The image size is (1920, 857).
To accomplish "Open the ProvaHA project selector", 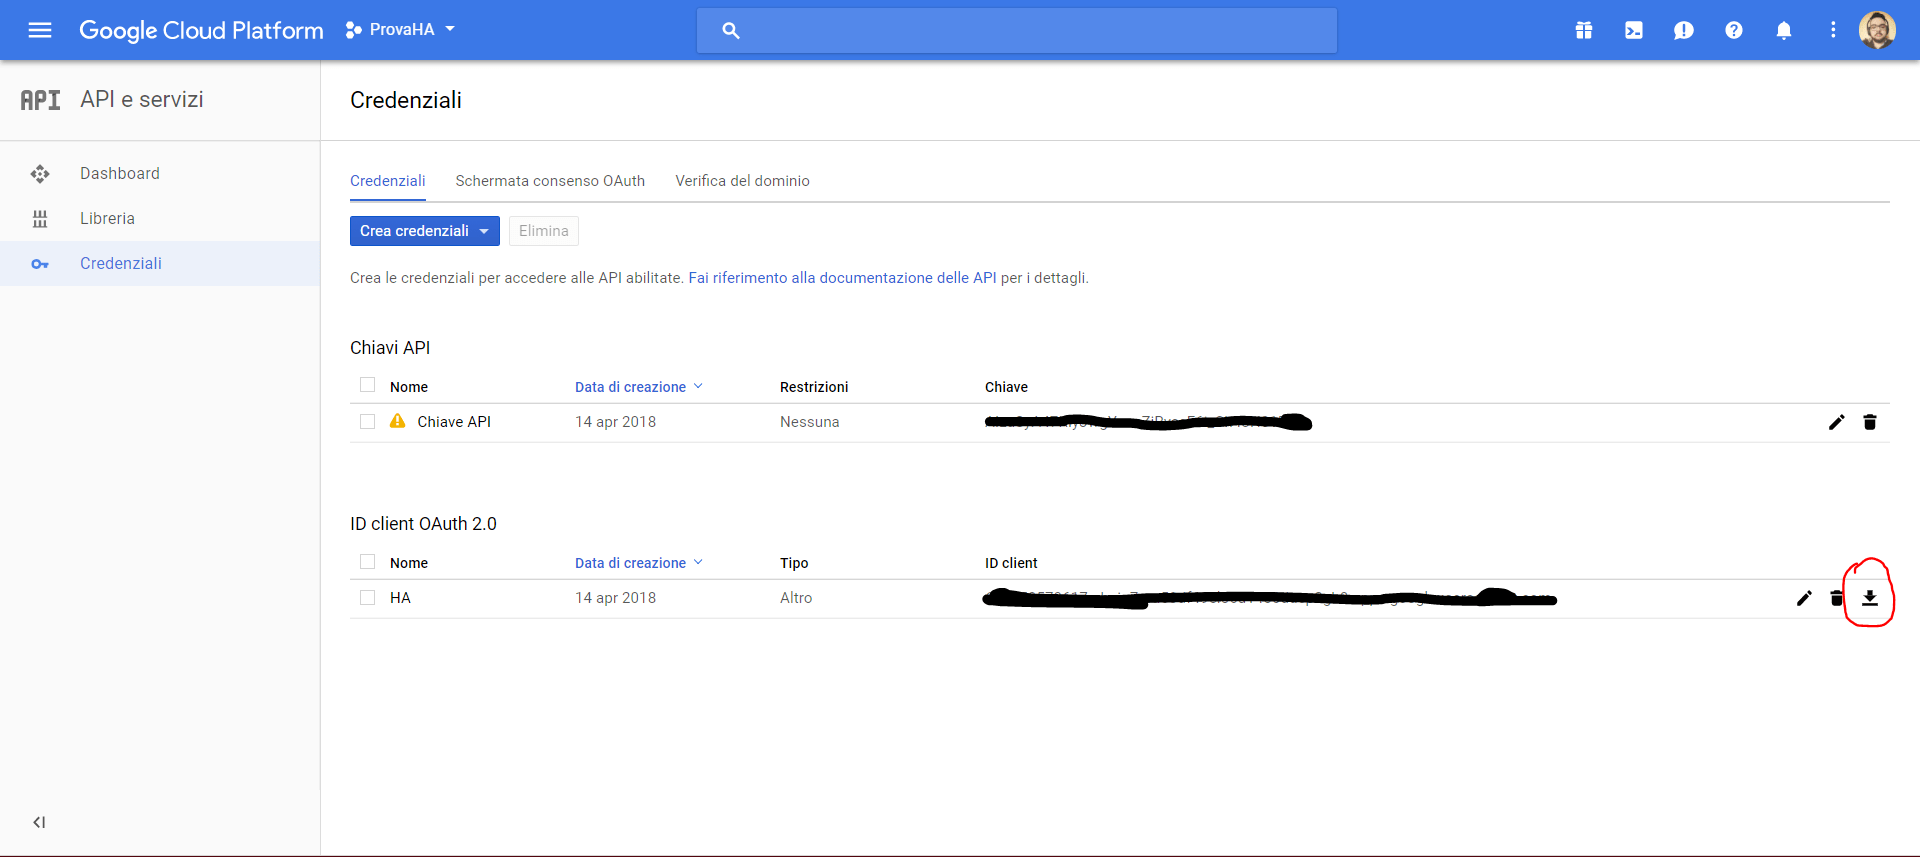I will [400, 30].
